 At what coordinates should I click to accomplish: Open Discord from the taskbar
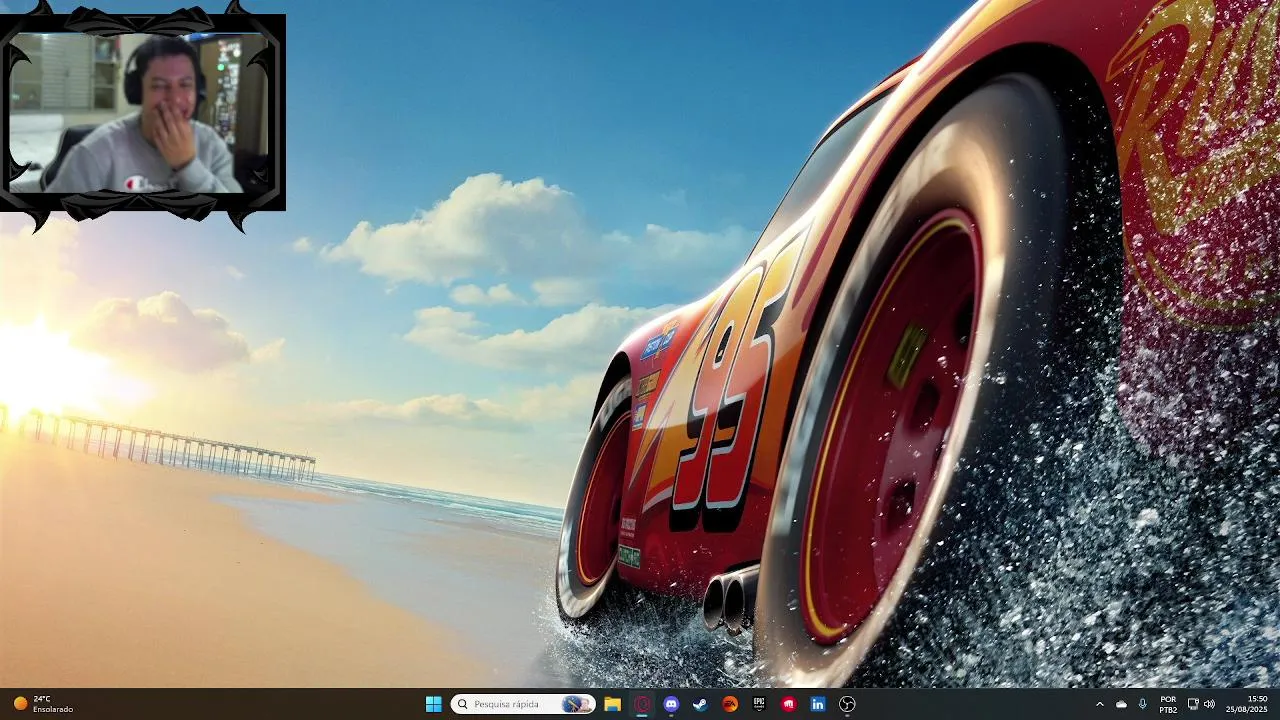[x=671, y=704]
